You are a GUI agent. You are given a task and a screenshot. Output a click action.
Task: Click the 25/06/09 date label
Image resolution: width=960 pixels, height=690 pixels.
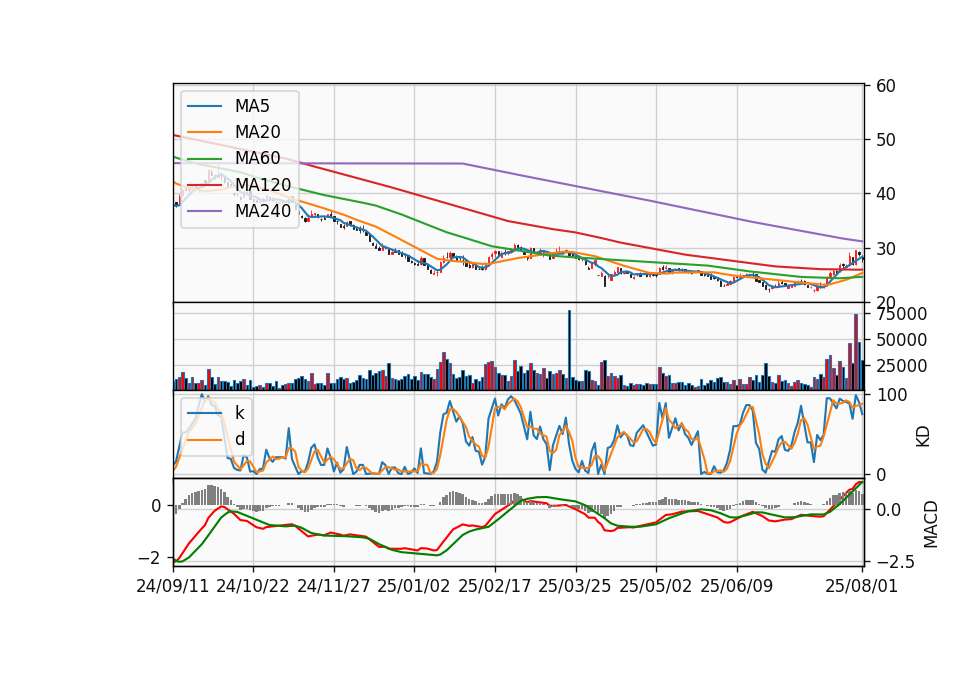point(737,586)
